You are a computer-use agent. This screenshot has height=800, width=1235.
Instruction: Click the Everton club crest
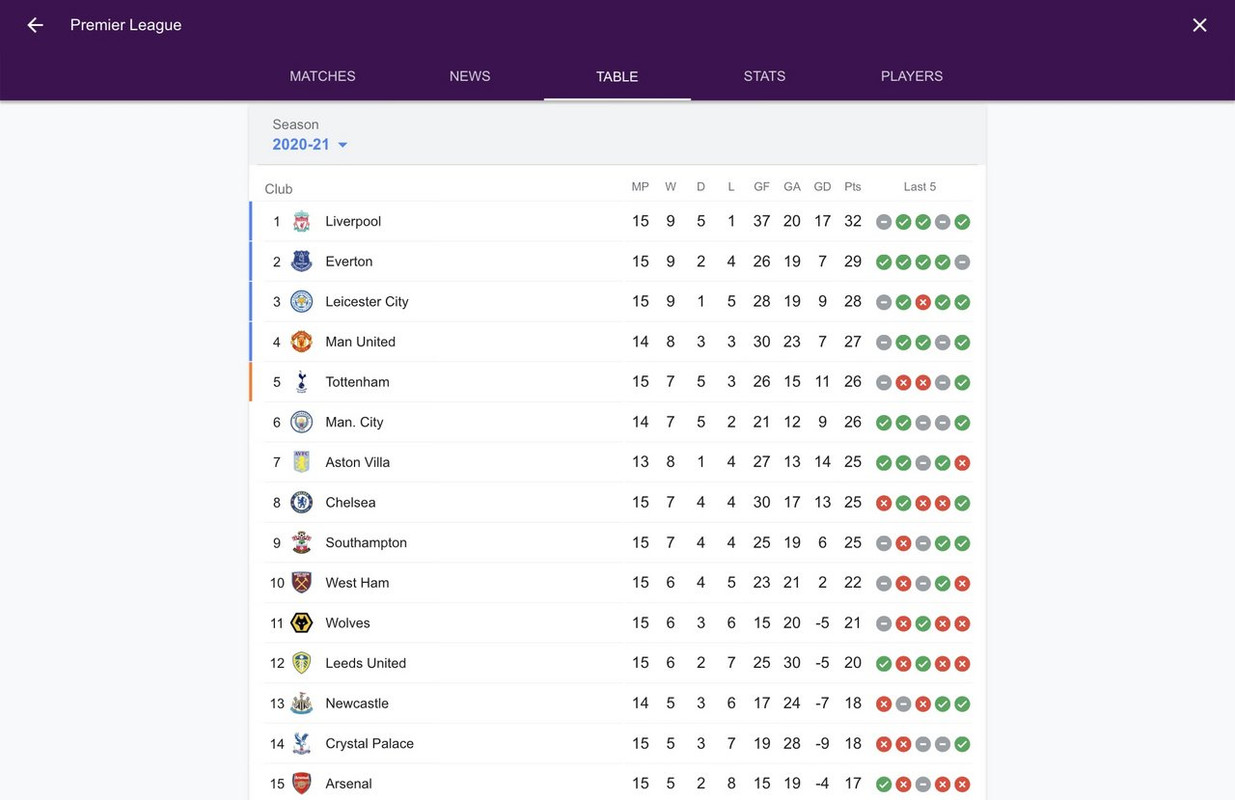click(x=301, y=262)
